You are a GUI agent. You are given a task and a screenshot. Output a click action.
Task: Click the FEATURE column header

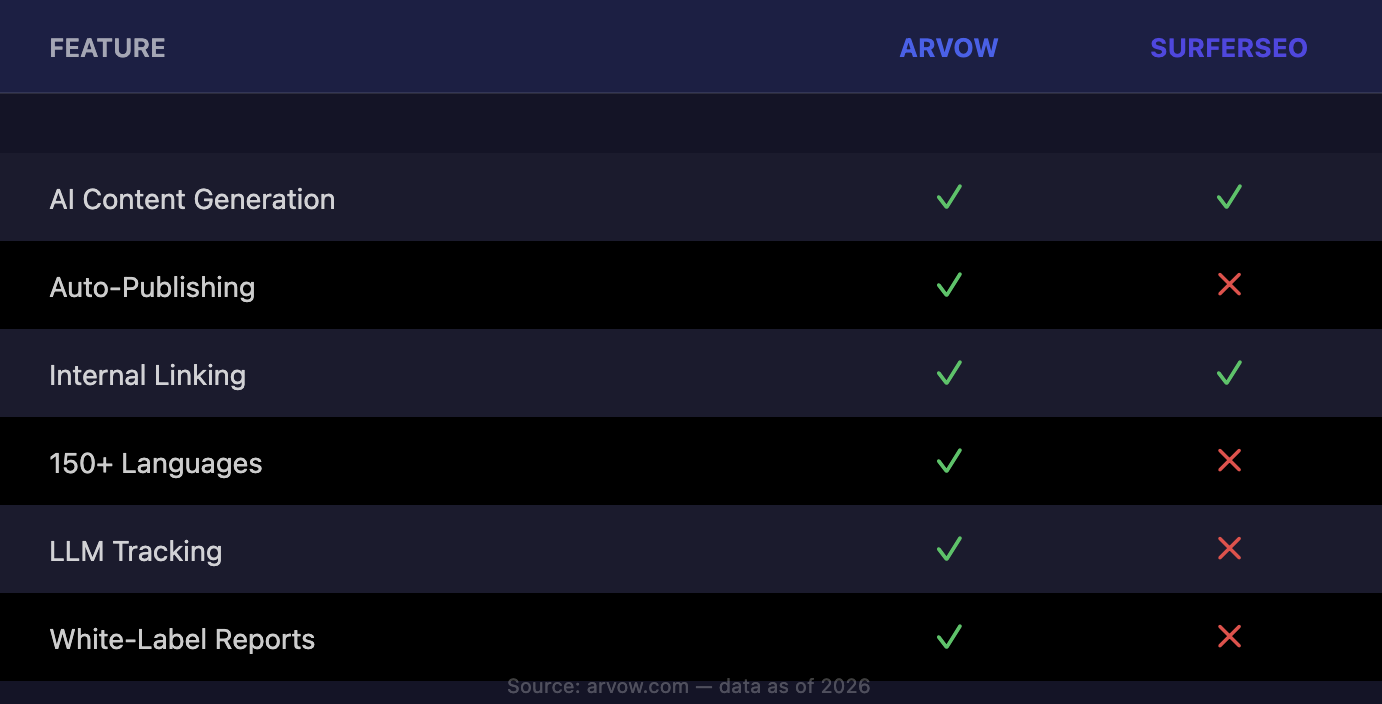tap(107, 48)
